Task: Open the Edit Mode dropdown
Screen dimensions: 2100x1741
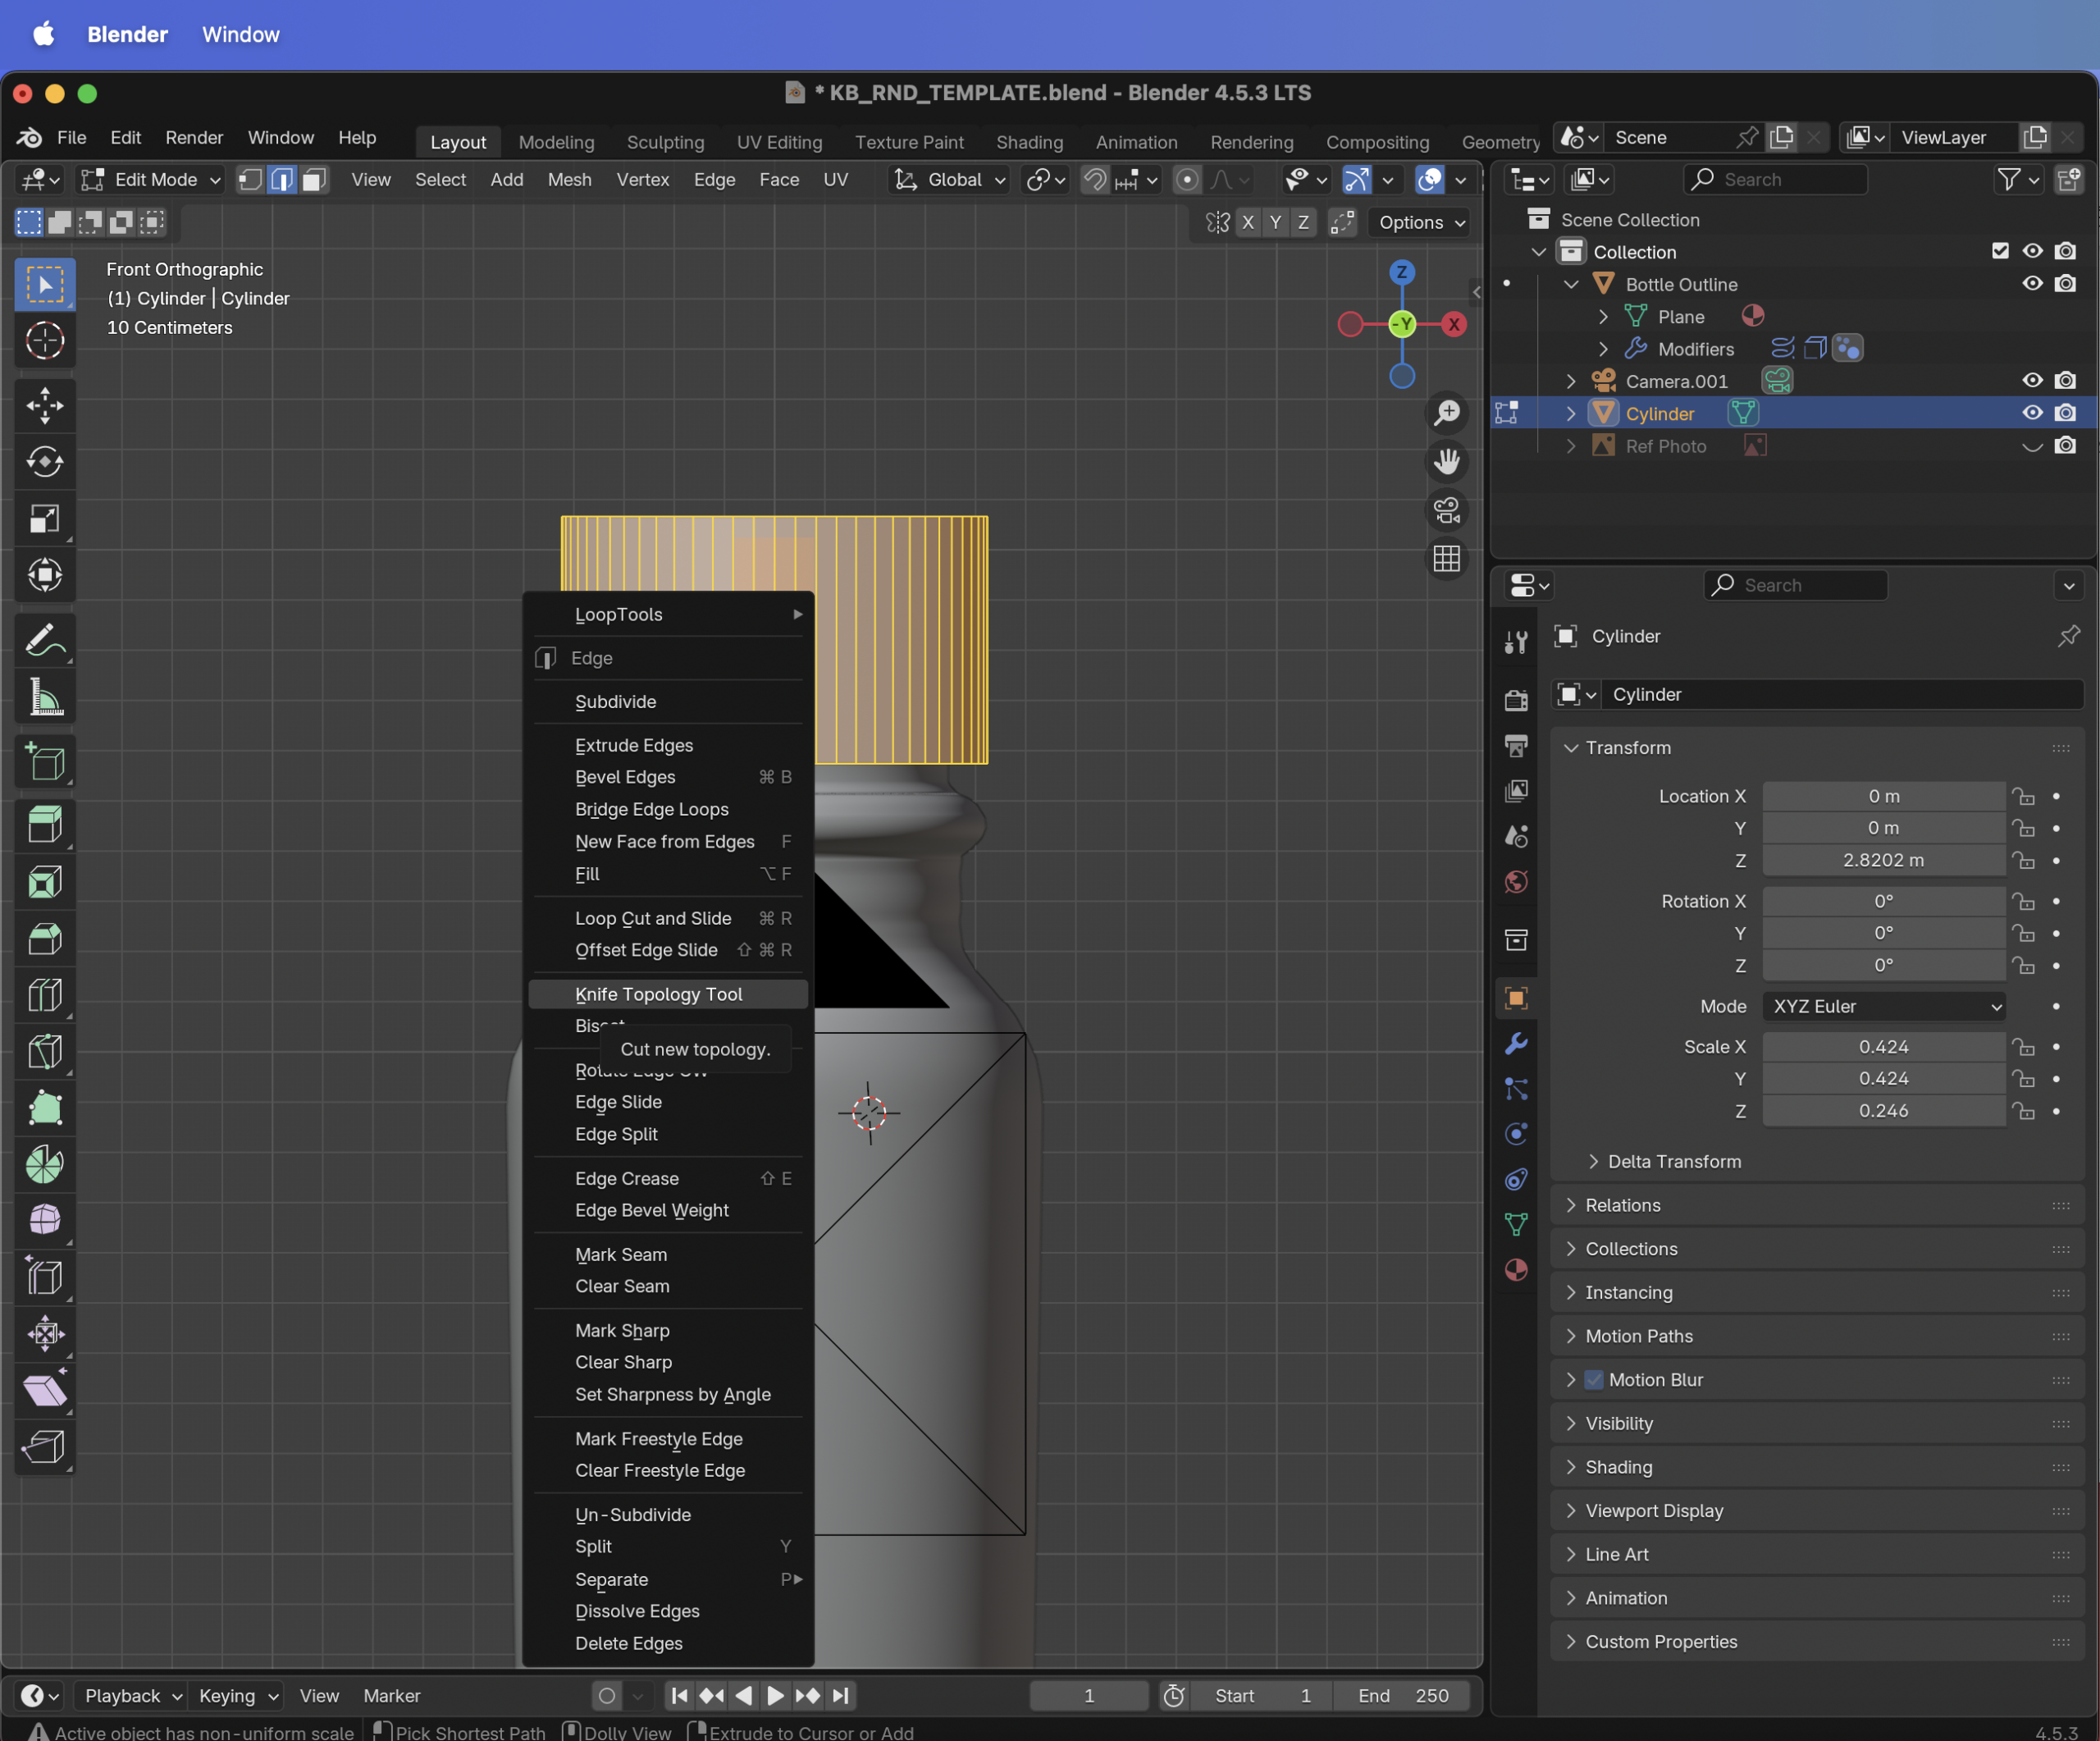Action: pos(150,180)
